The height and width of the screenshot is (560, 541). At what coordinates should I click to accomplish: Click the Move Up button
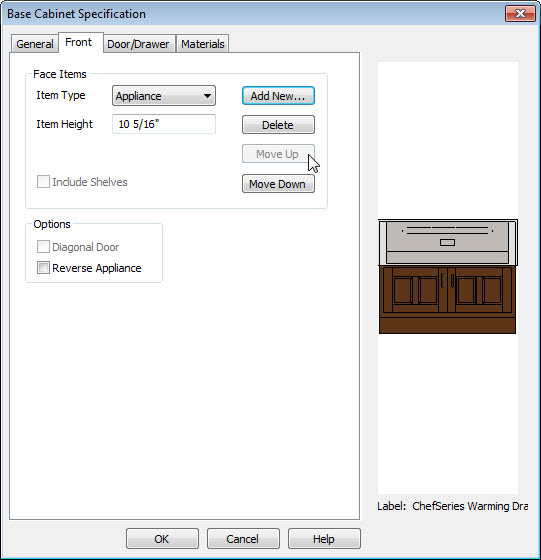[278, 154]
